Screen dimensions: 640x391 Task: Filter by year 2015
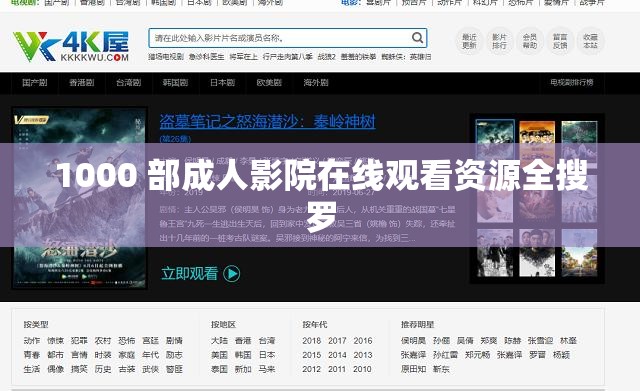312,355
